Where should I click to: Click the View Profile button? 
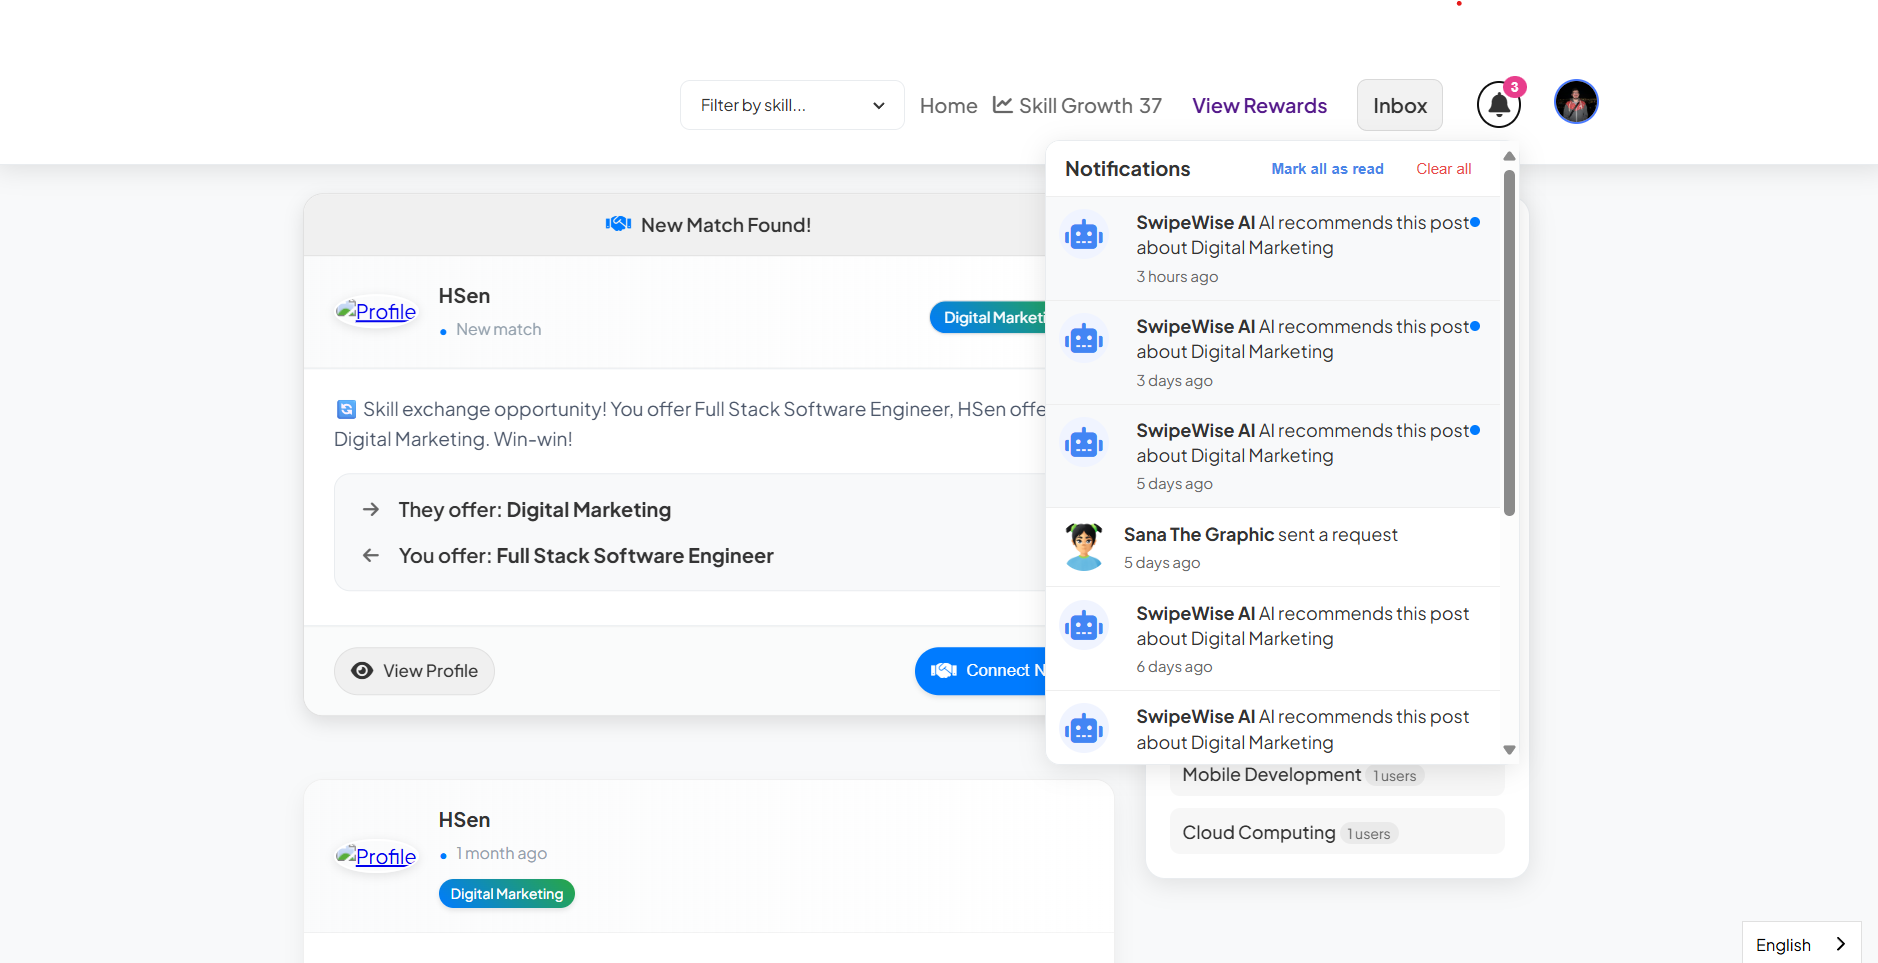pyautogui.click(x=414, y=671)
